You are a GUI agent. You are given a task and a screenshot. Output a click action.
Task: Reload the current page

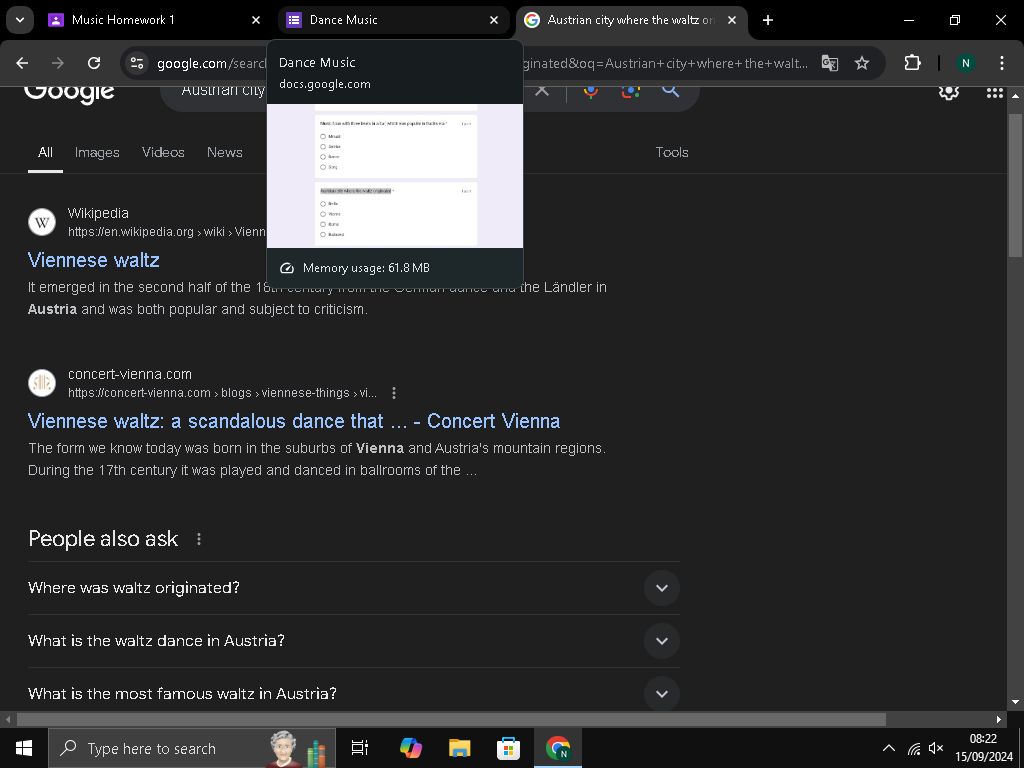[94, 63]
